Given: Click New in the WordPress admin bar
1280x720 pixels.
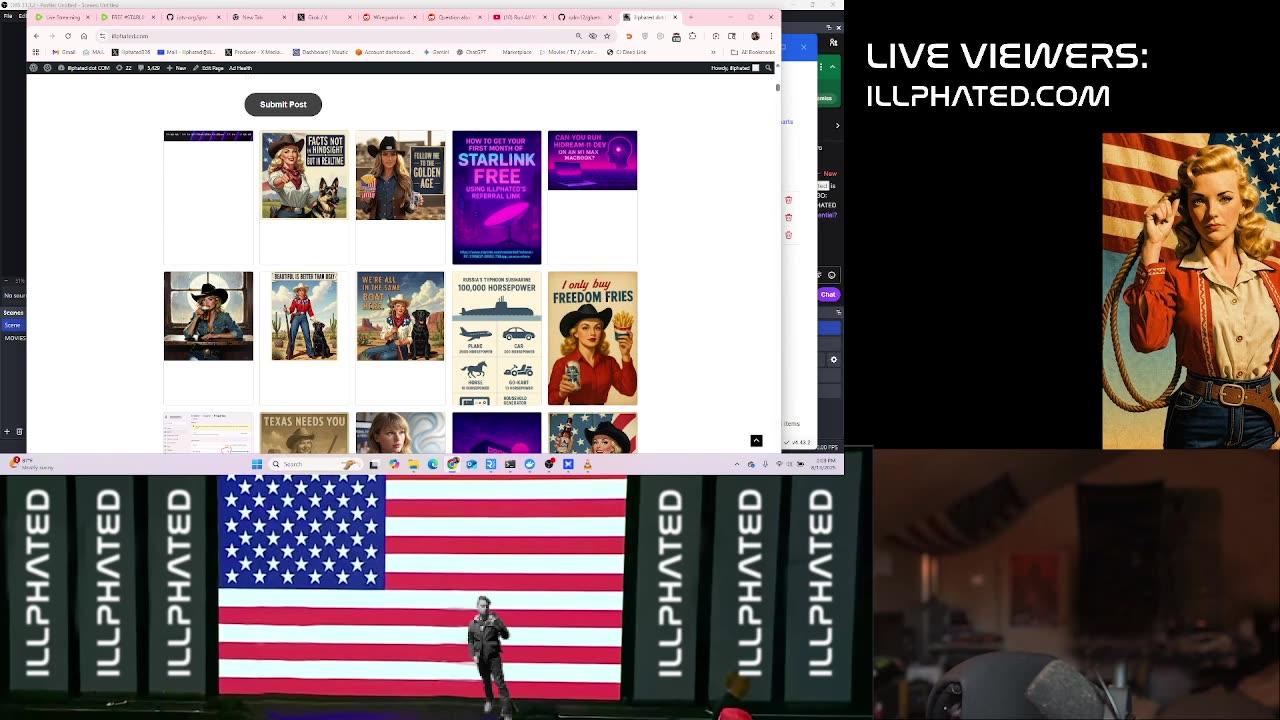Looking at the screenshot, I should click(177, 68).
